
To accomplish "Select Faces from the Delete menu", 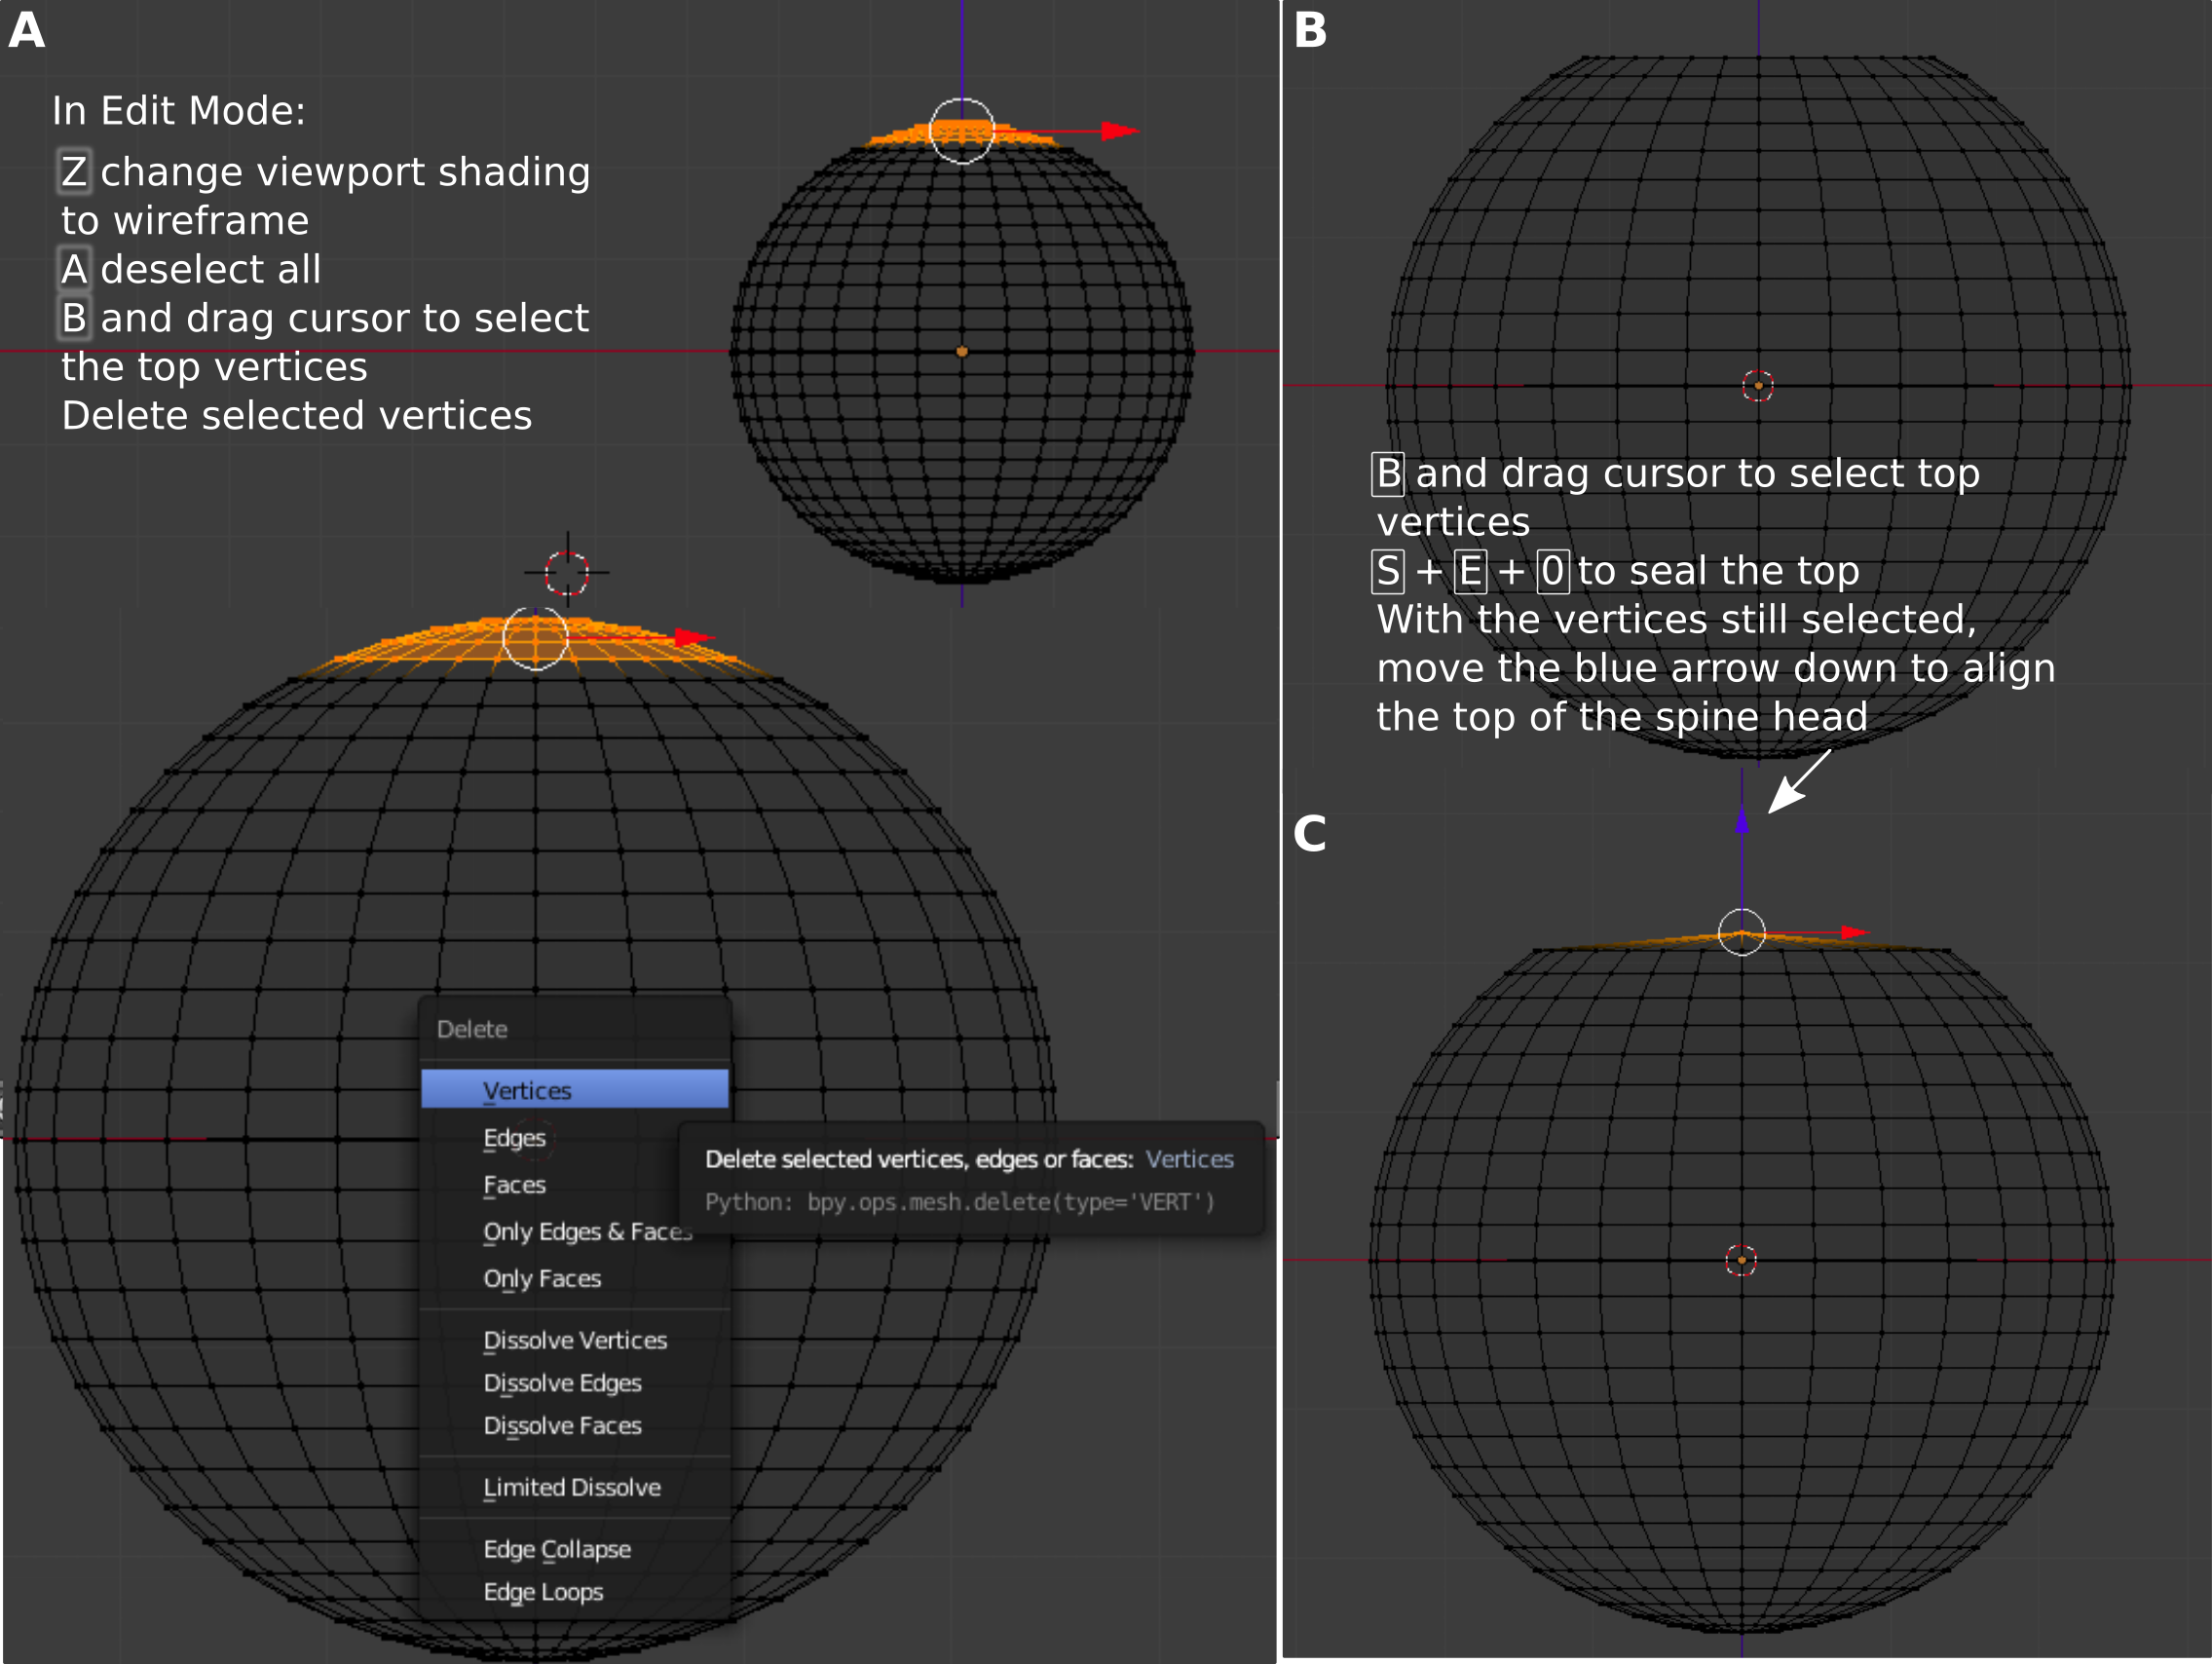I will pyautogui.click(x=514, y=1185).
